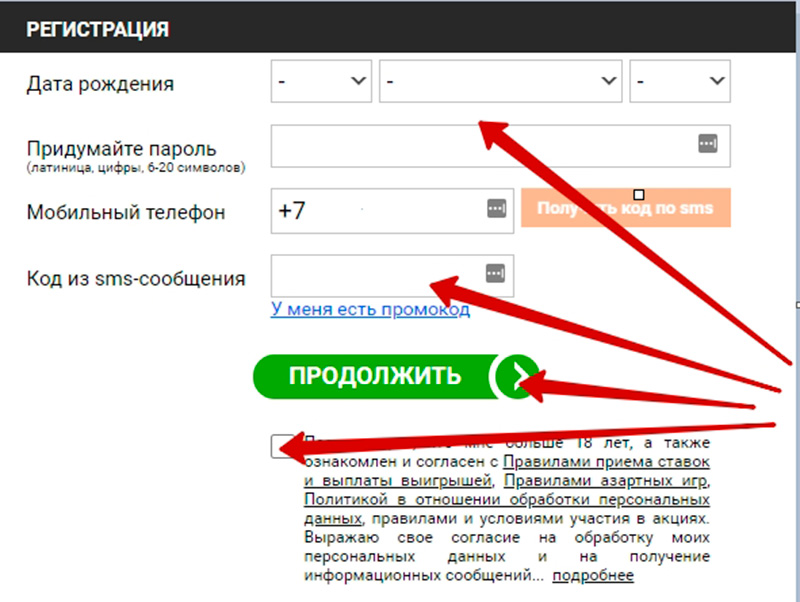Open the birth year dropdown
The image size is (800, 602).
pos(680,82)
